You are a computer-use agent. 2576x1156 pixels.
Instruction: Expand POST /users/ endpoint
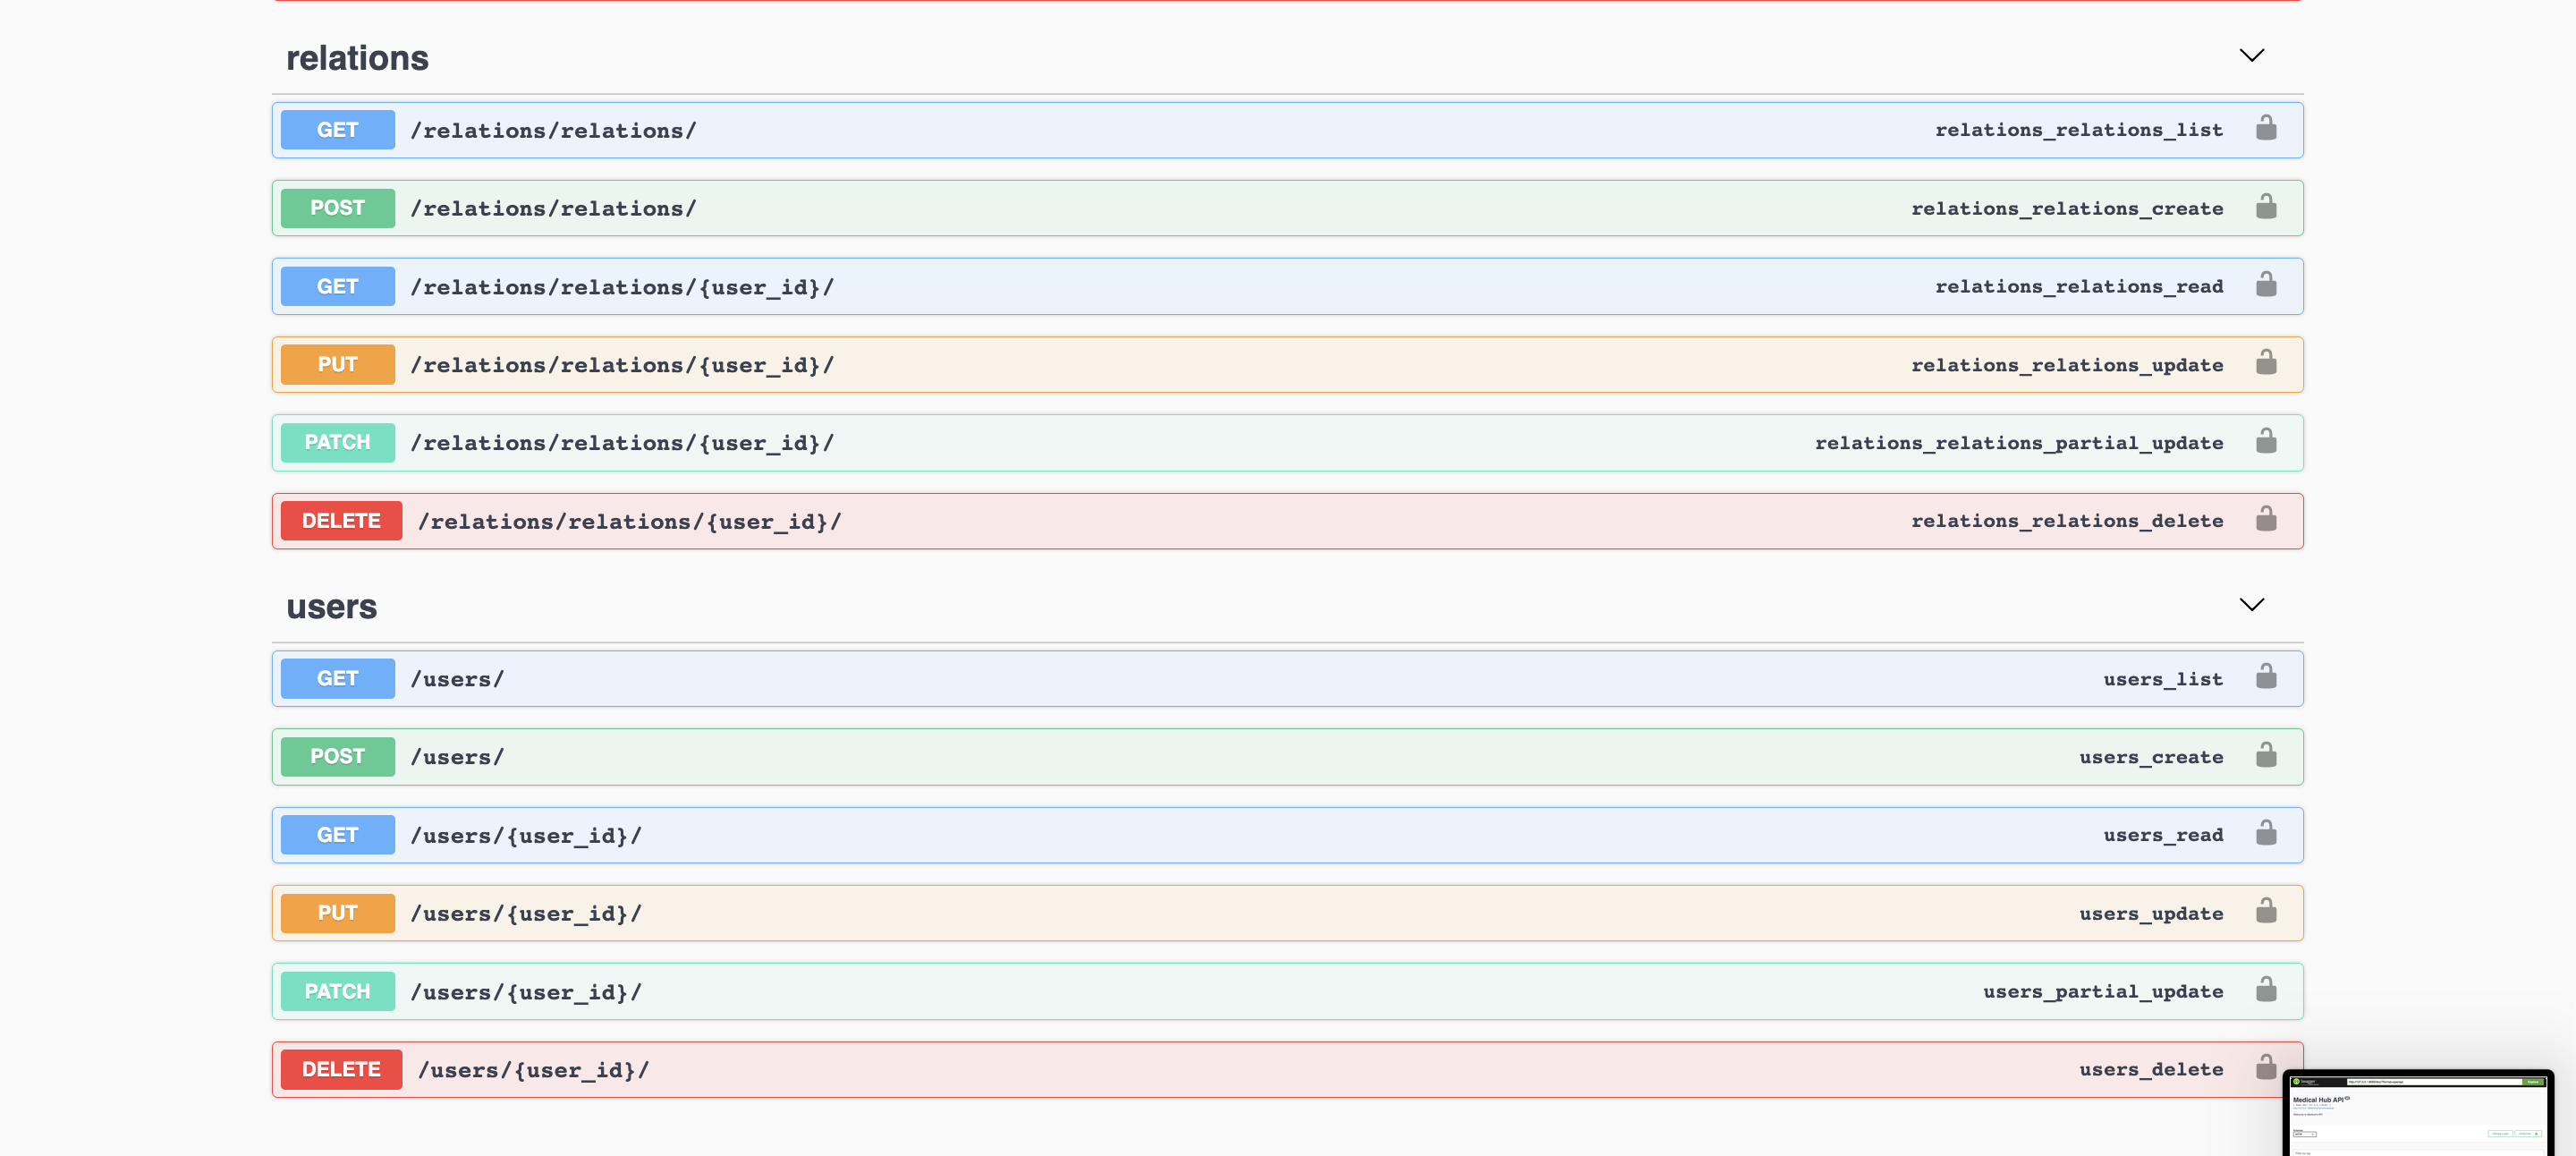(x=457, y=757)
